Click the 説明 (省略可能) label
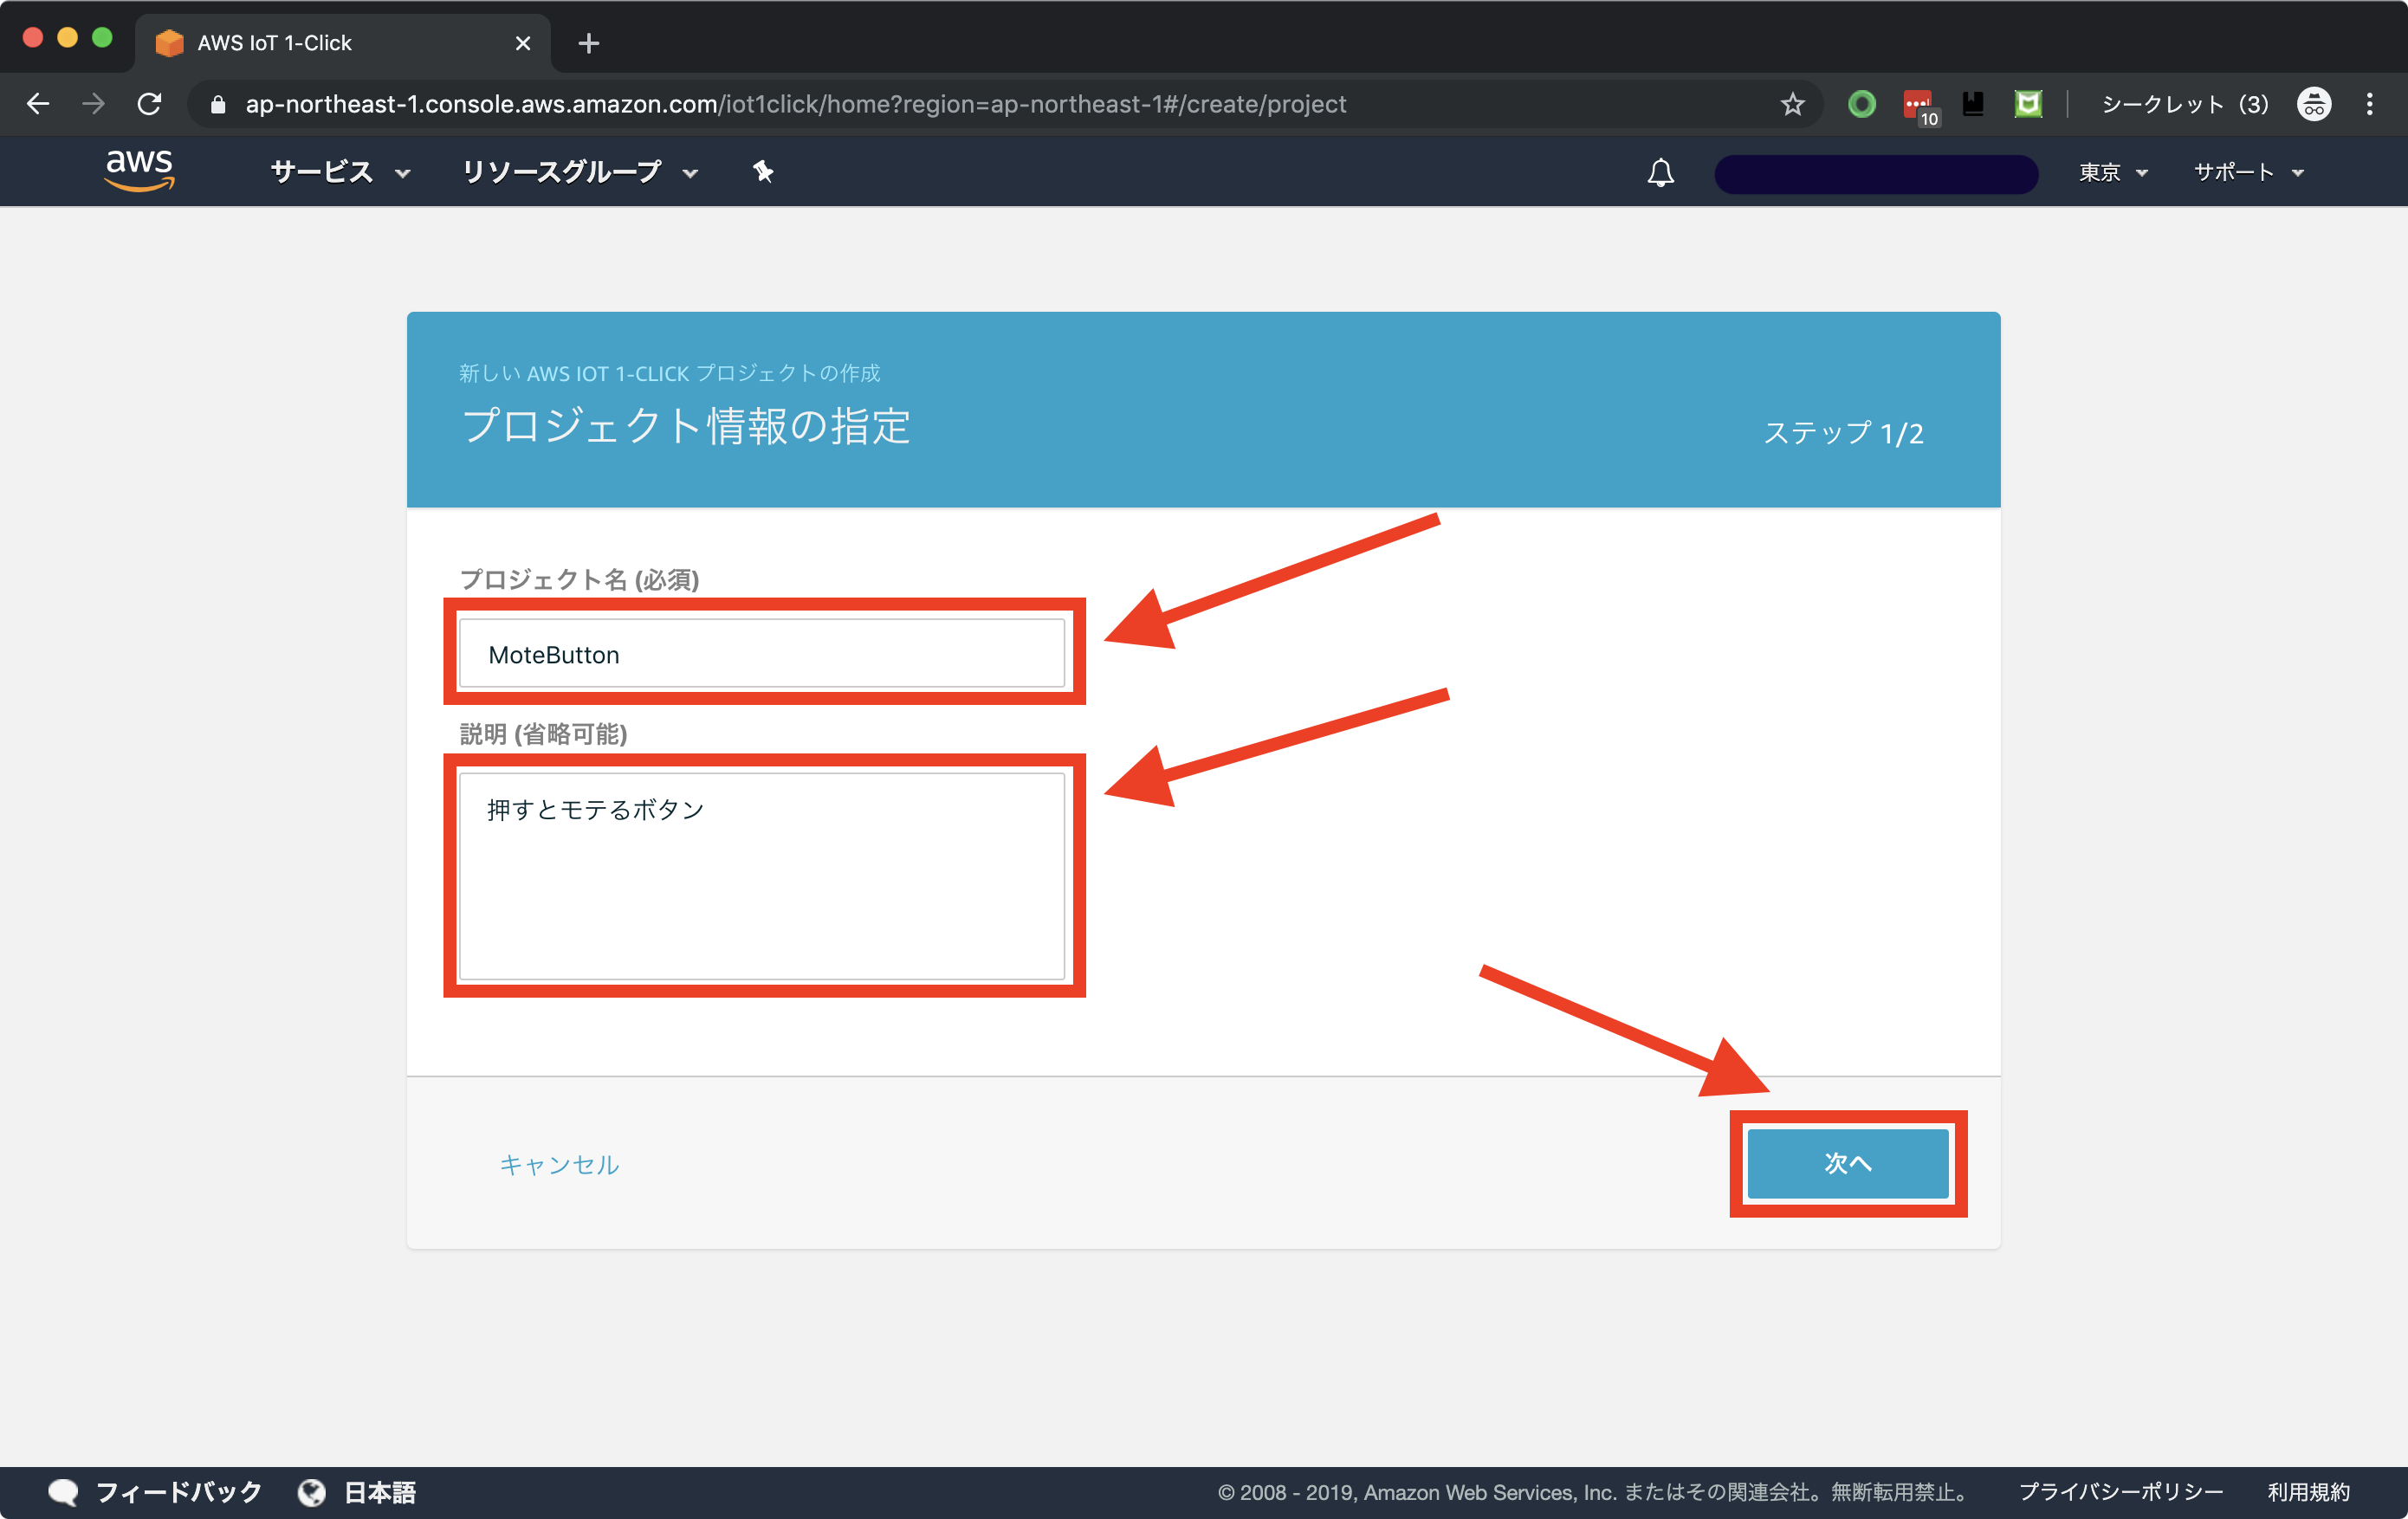This screenshot has width=2408, height=1519. point(544,734)
